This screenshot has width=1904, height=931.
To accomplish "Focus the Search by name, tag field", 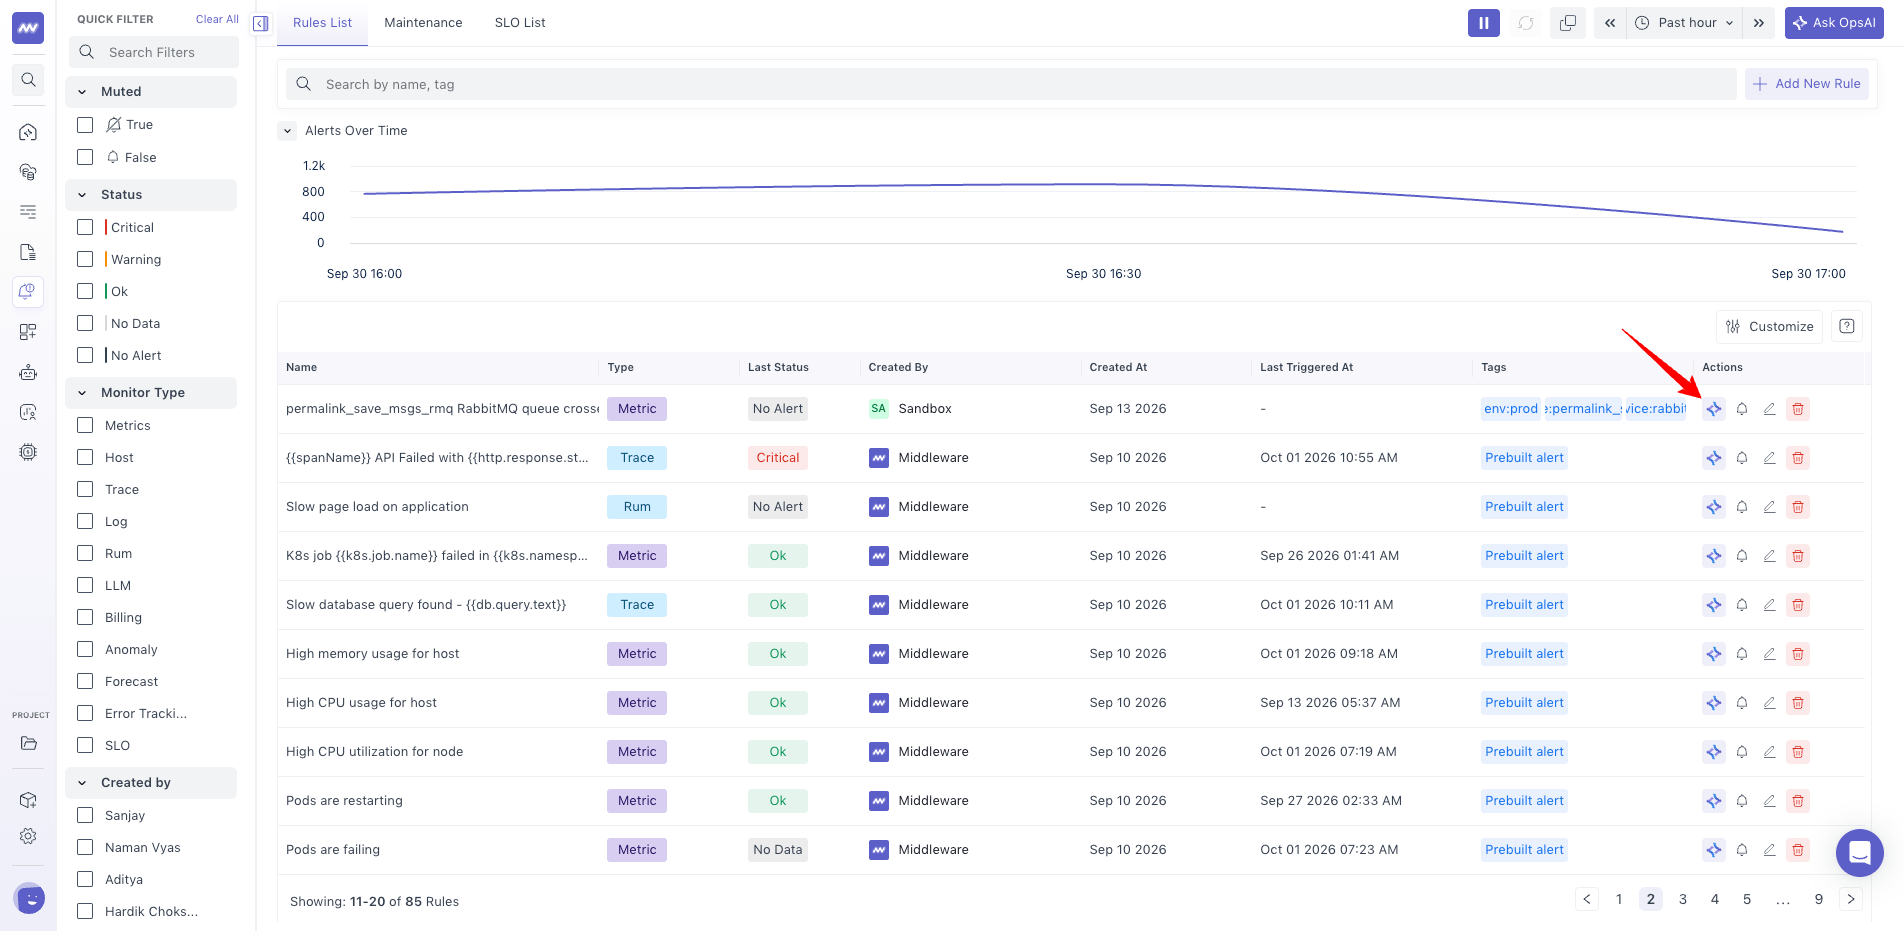I will (x=1011, y=84).
